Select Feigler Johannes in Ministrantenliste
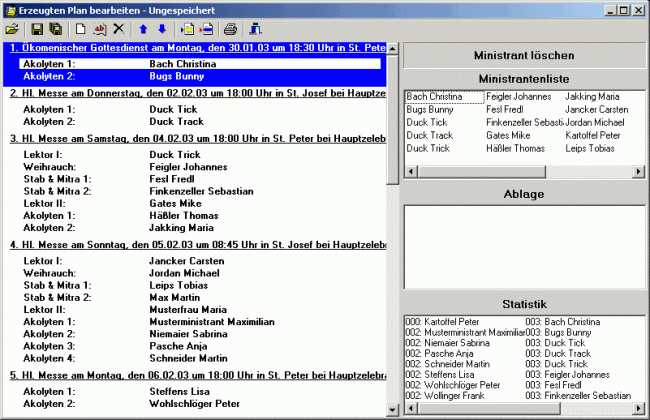 click(x=519, y=97)
